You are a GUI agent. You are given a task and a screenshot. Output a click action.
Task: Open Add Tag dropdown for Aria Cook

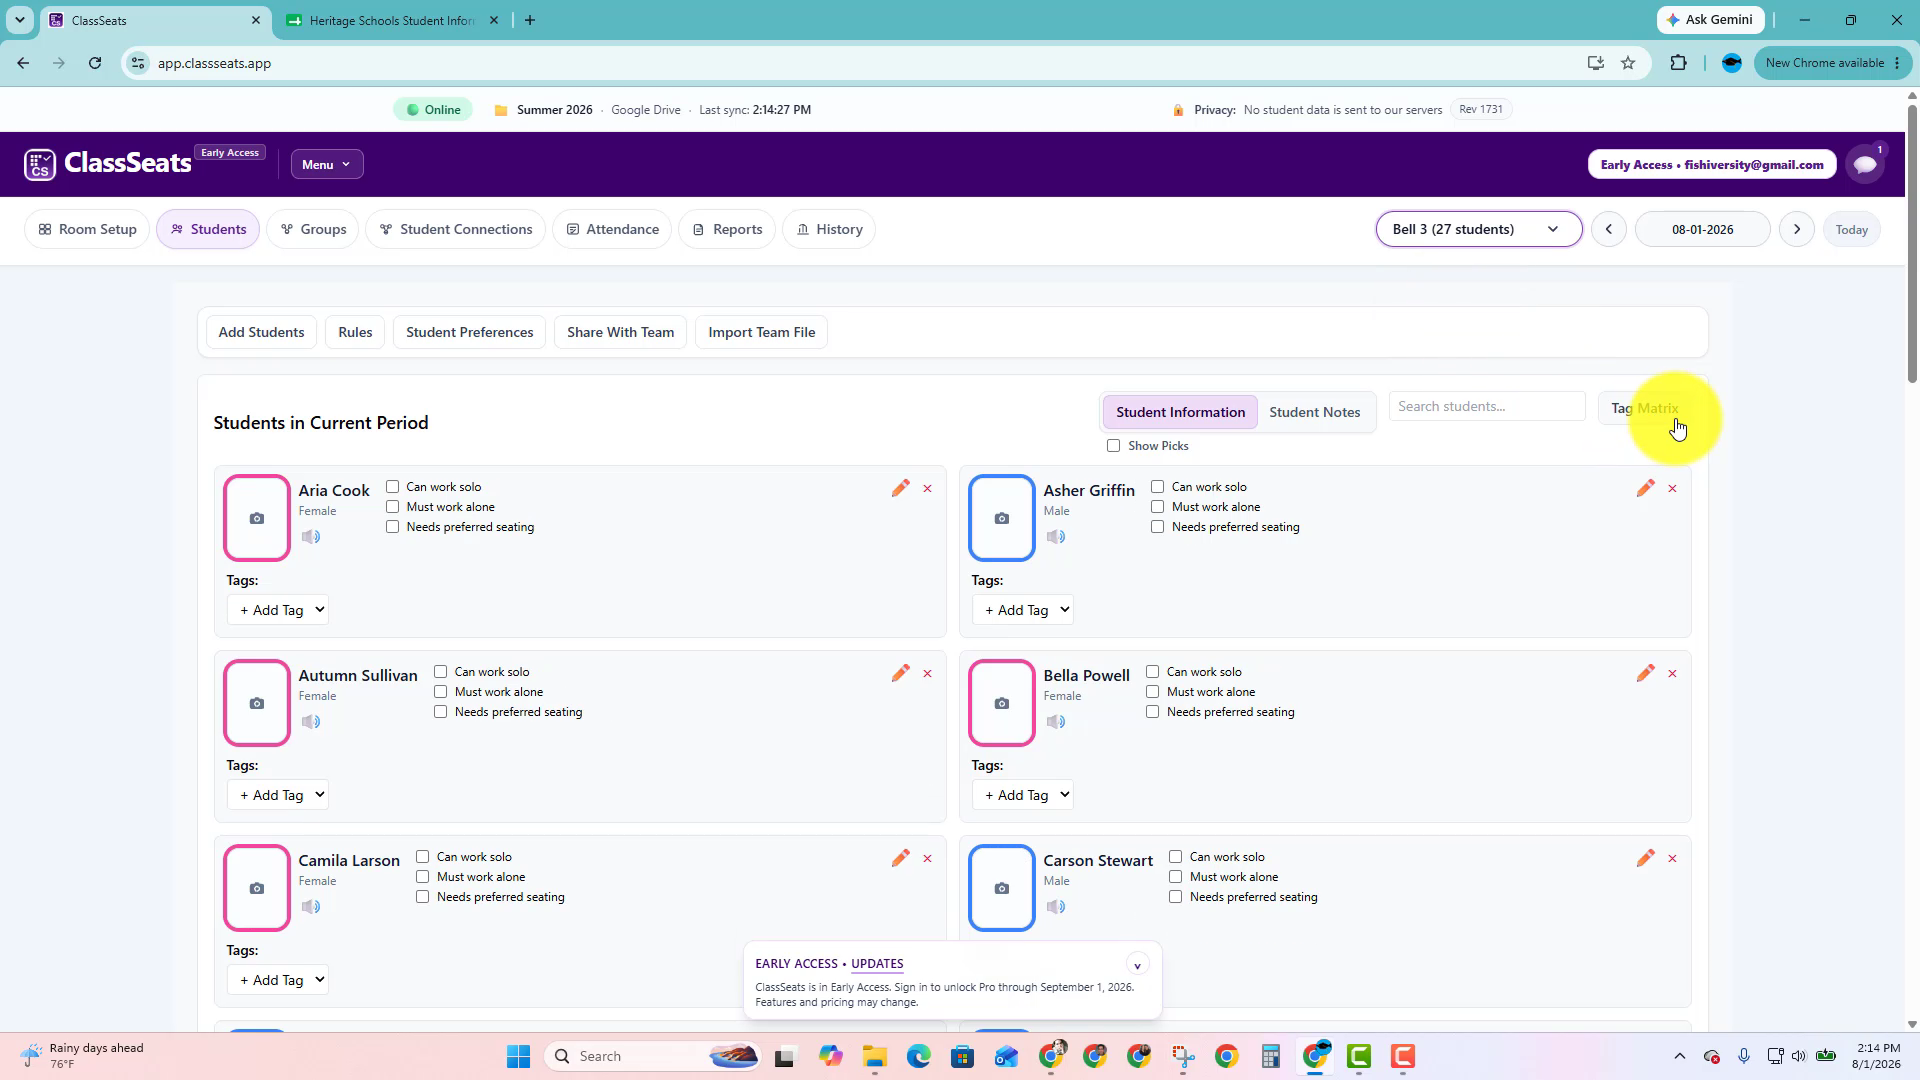point(278,610)
